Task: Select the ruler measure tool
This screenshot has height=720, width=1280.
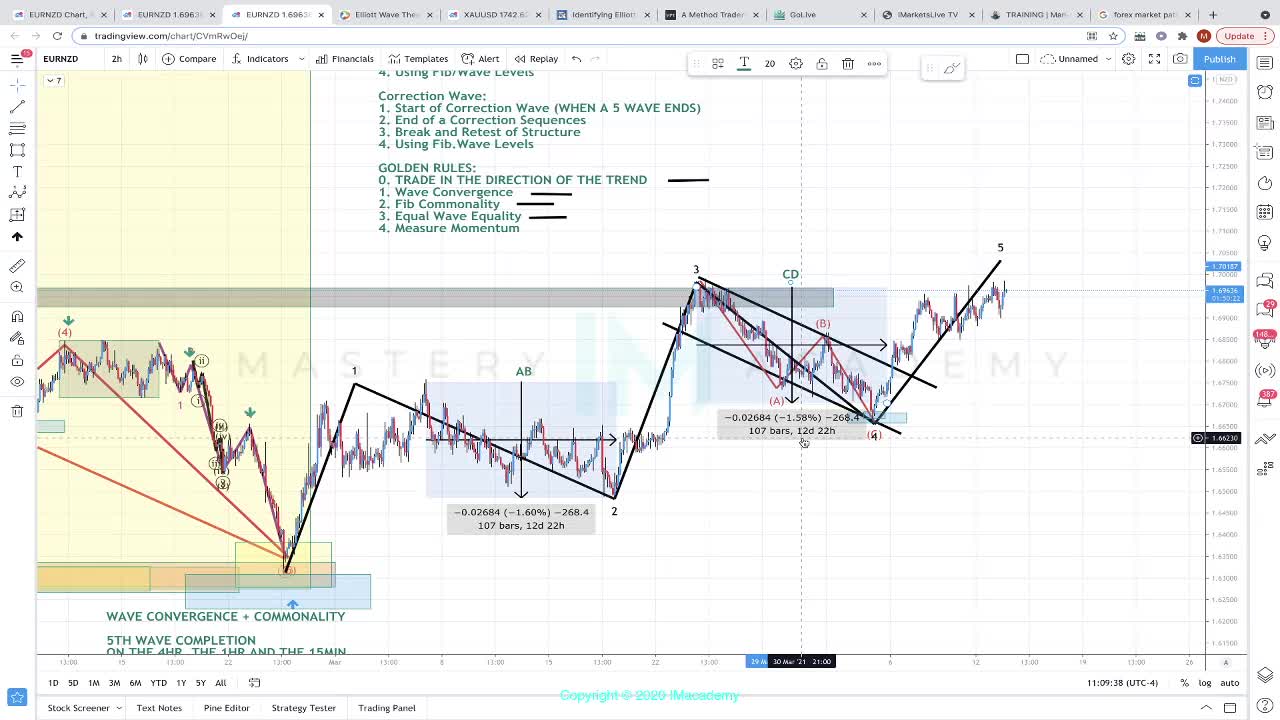Action: click(17, 266)
